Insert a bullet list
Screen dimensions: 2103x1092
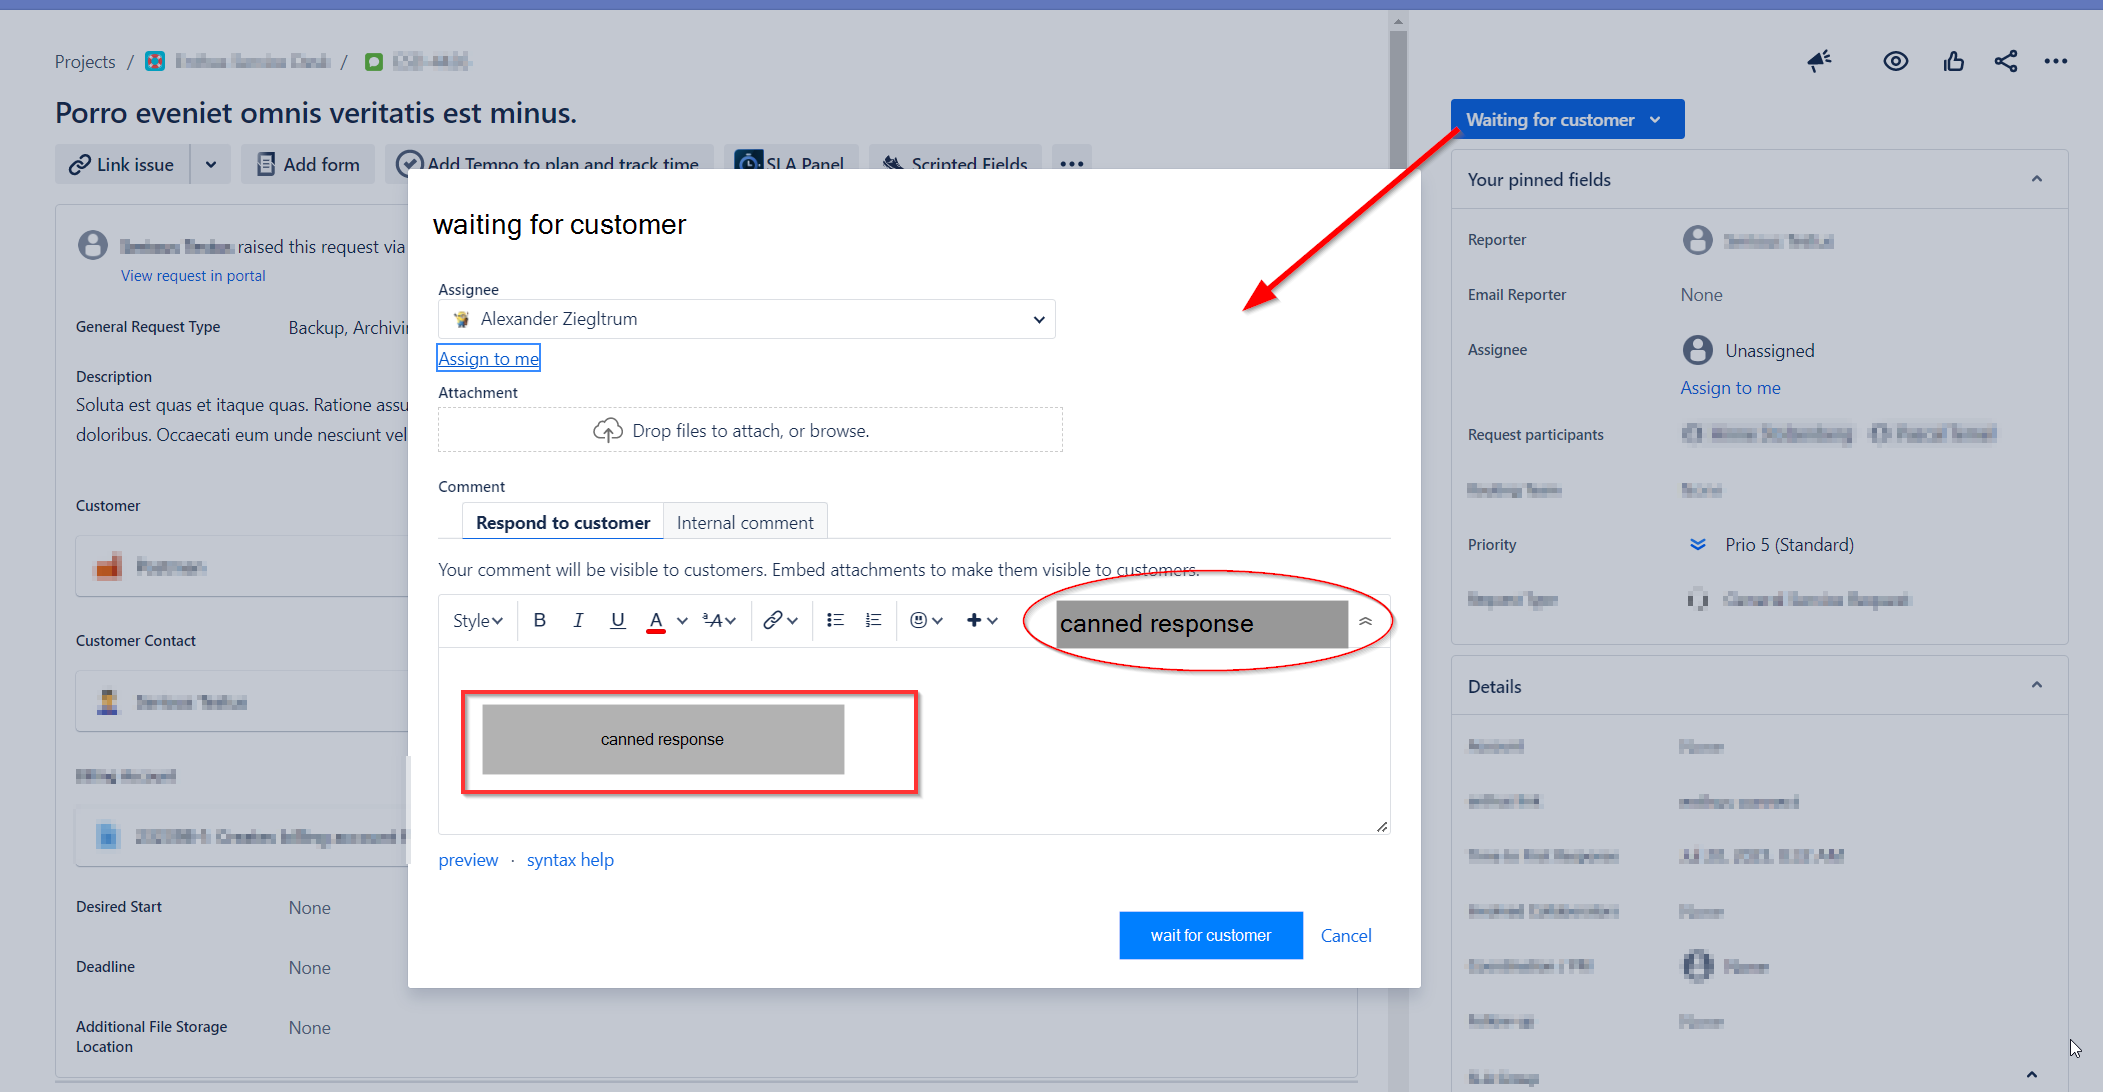pos(835,620)
